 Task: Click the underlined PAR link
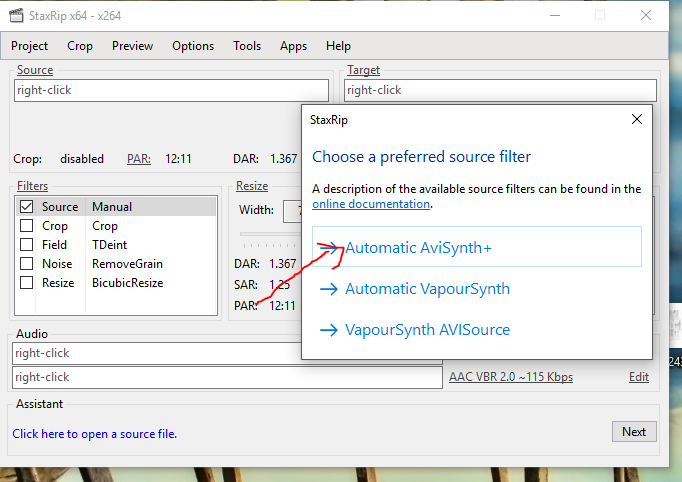[x=139, y=159]
